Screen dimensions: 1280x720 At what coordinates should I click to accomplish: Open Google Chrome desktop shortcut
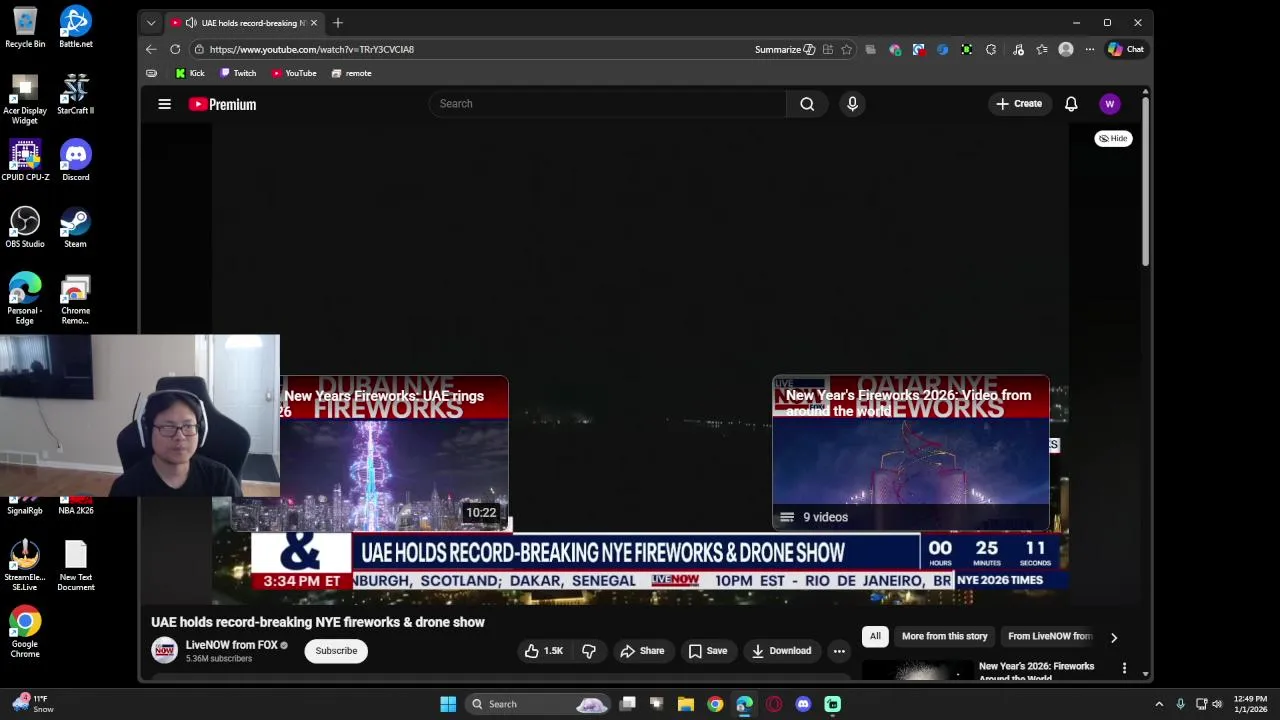(x=25, y=633)
